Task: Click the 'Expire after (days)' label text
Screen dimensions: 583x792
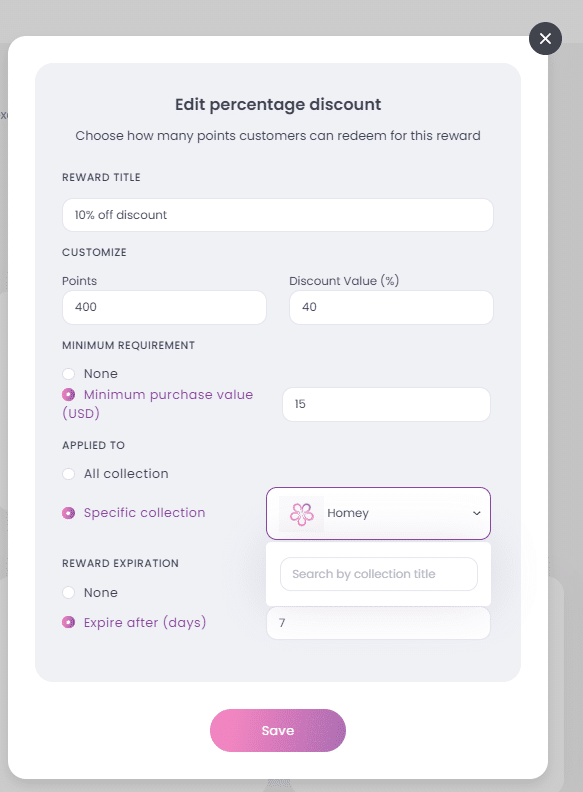Action: (145, 622)
